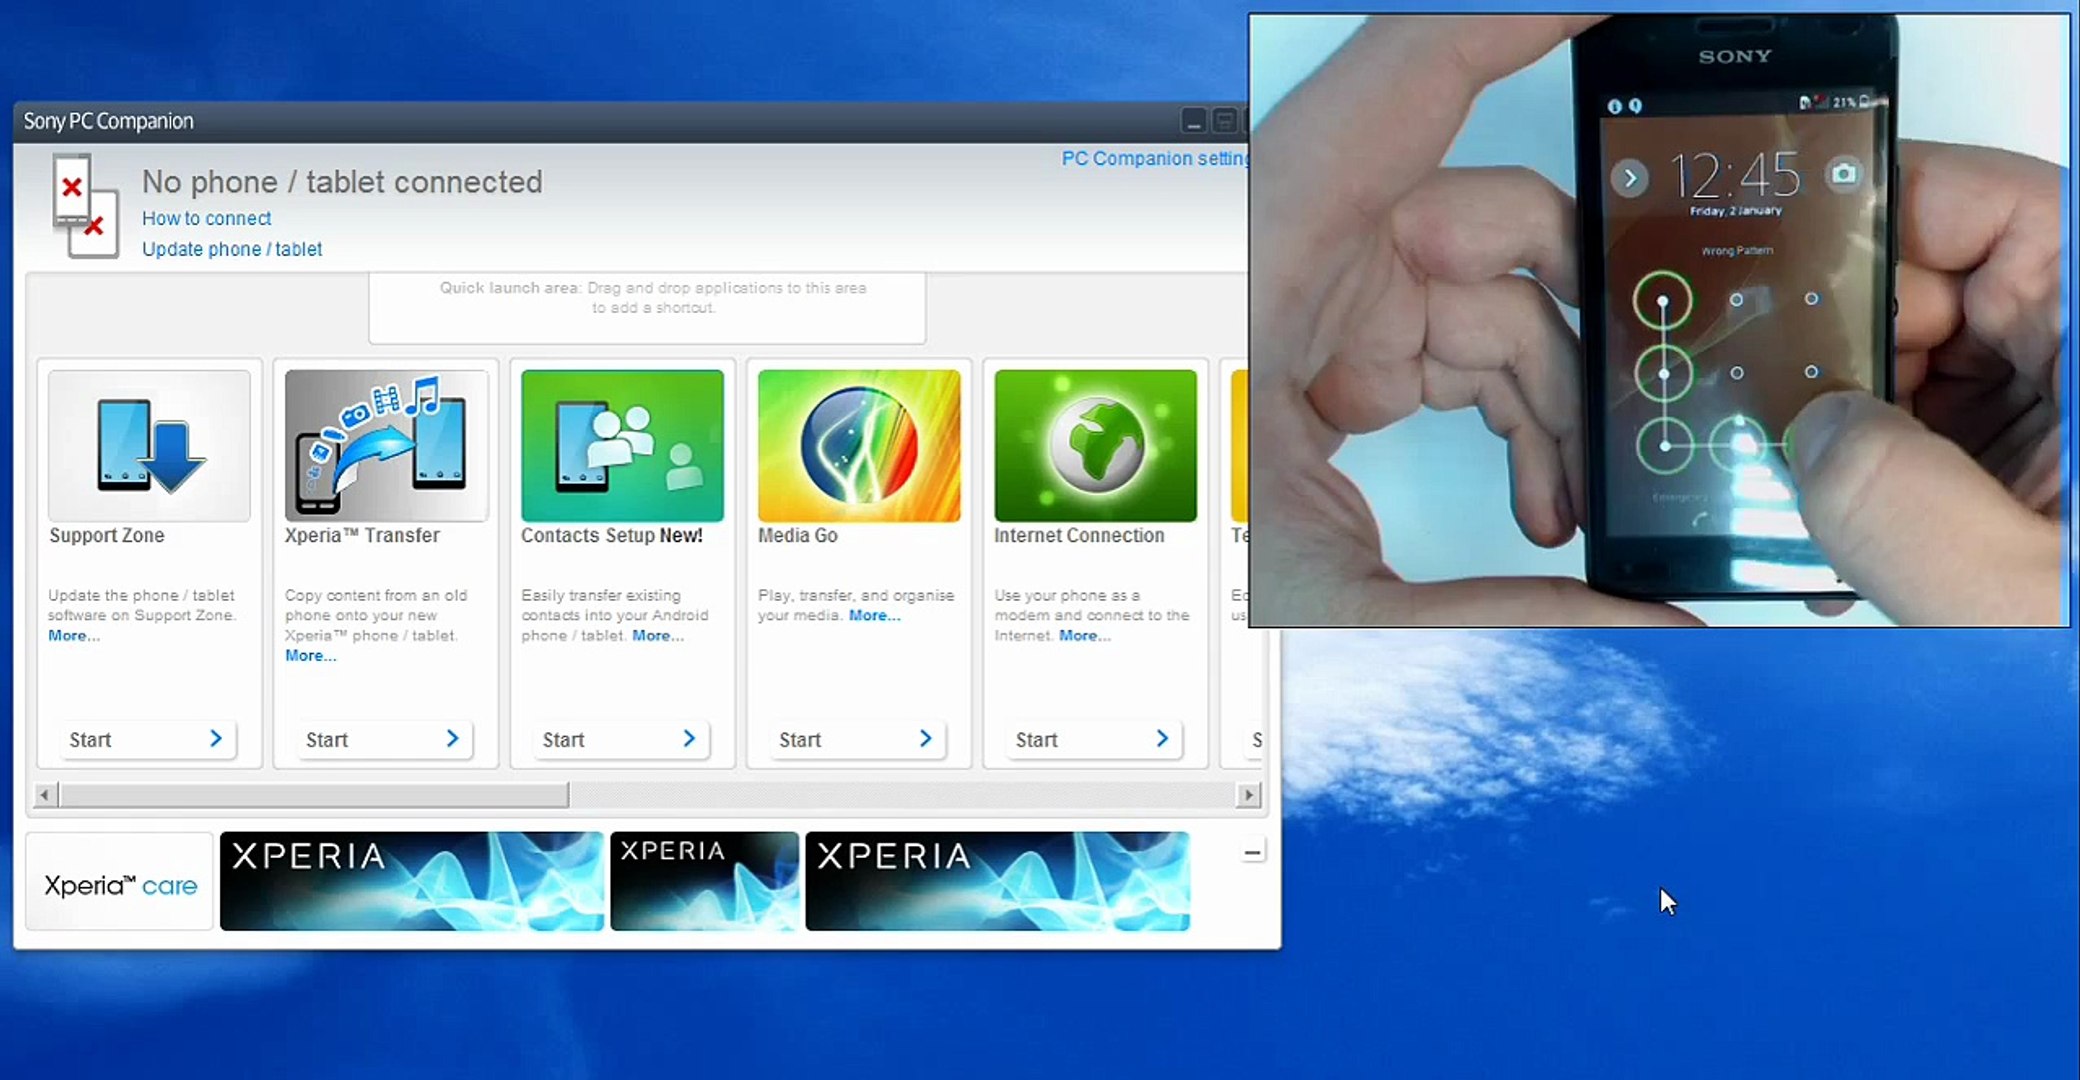
Task: Click the Internet Connection globe icon
Action: [1095, 446]
